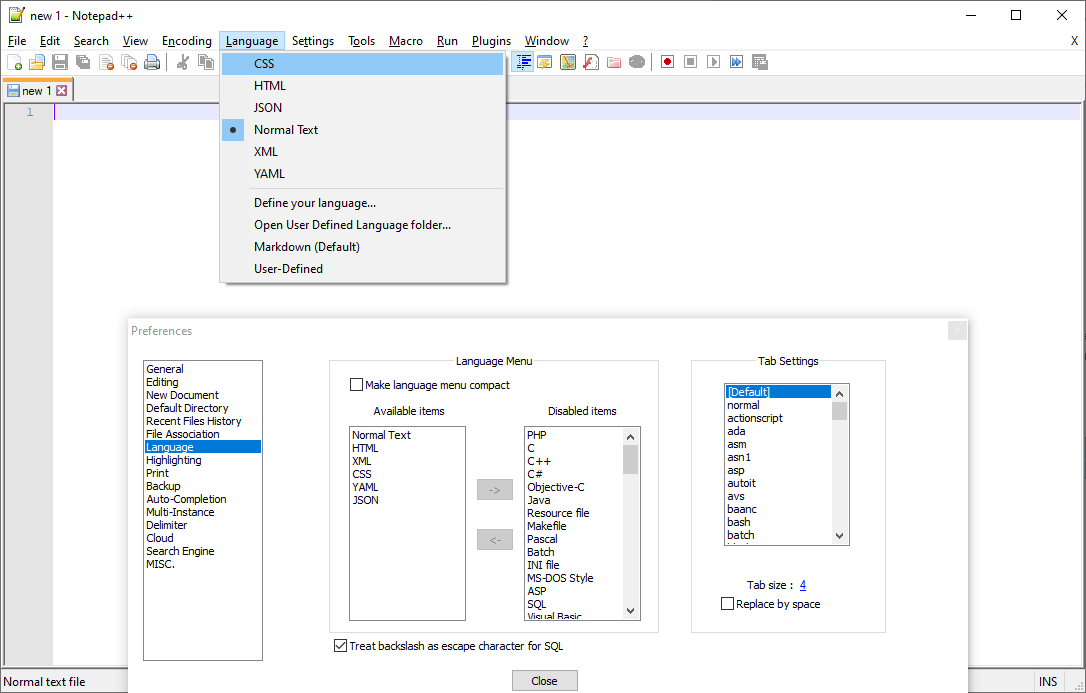Open Folder as Workspace toolbar icon
The width and height of the screenshot is (1086, 693).
[x=614, y=62]
